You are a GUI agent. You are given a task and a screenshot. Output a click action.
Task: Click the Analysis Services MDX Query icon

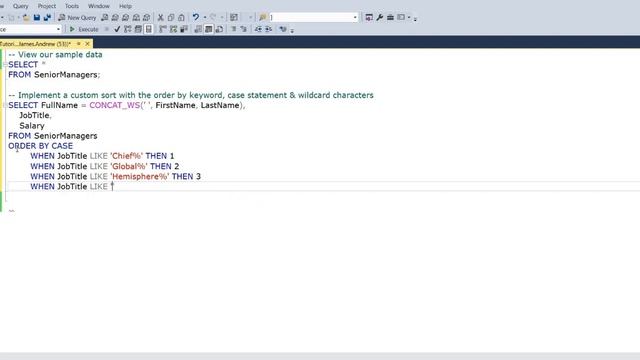click(115, 18)
